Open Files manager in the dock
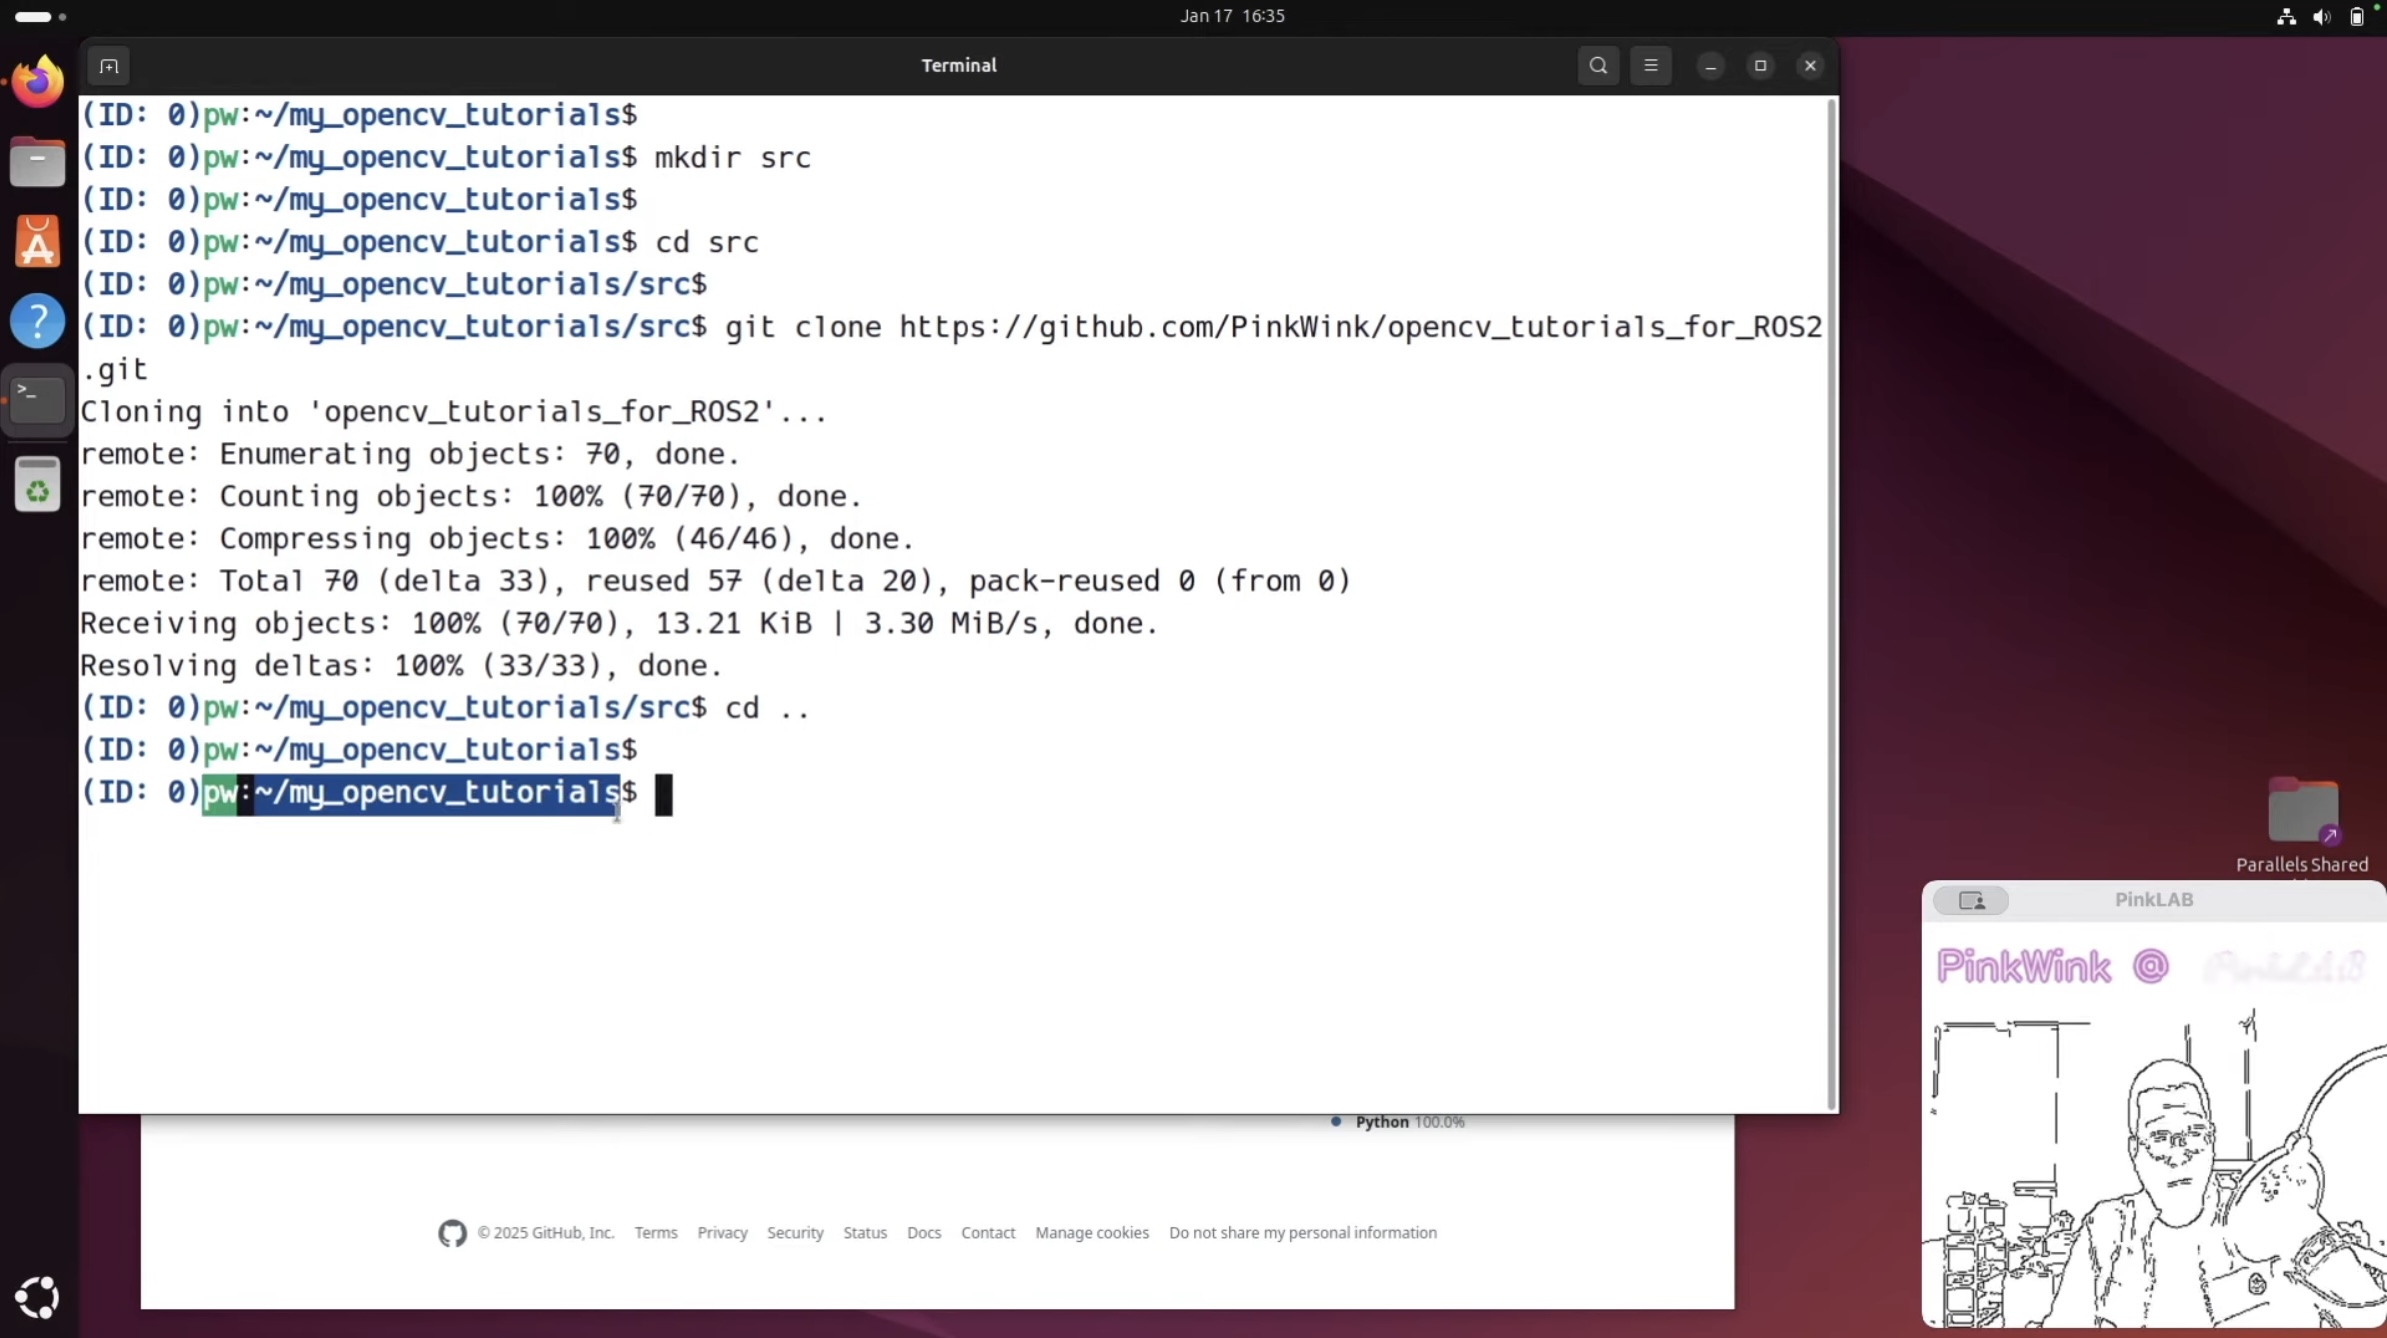This screenshot has height=1338, width=2387. point(38,162)
